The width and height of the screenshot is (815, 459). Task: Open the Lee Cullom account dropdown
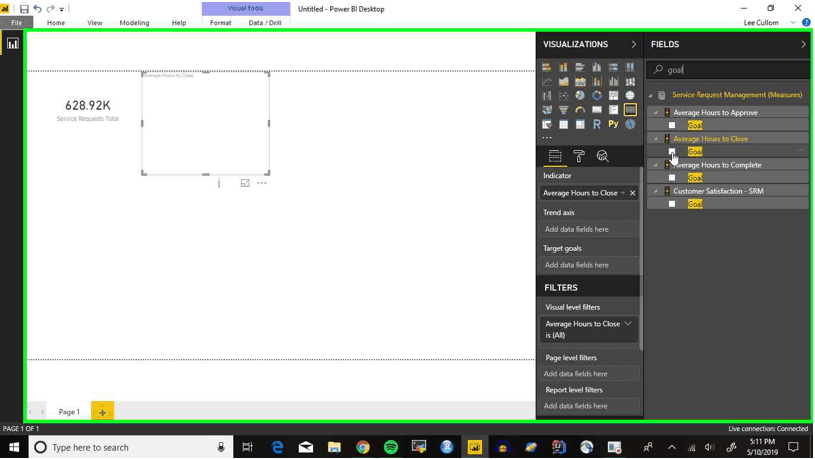(793, 23)
